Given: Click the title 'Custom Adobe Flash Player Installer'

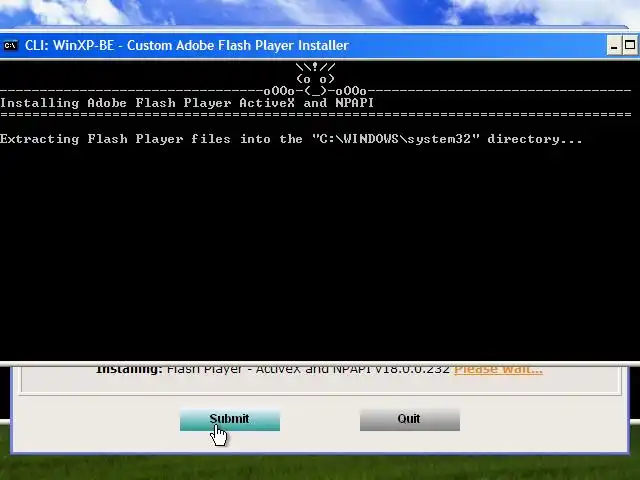Looking at the screenshot, I should point(238,45).
